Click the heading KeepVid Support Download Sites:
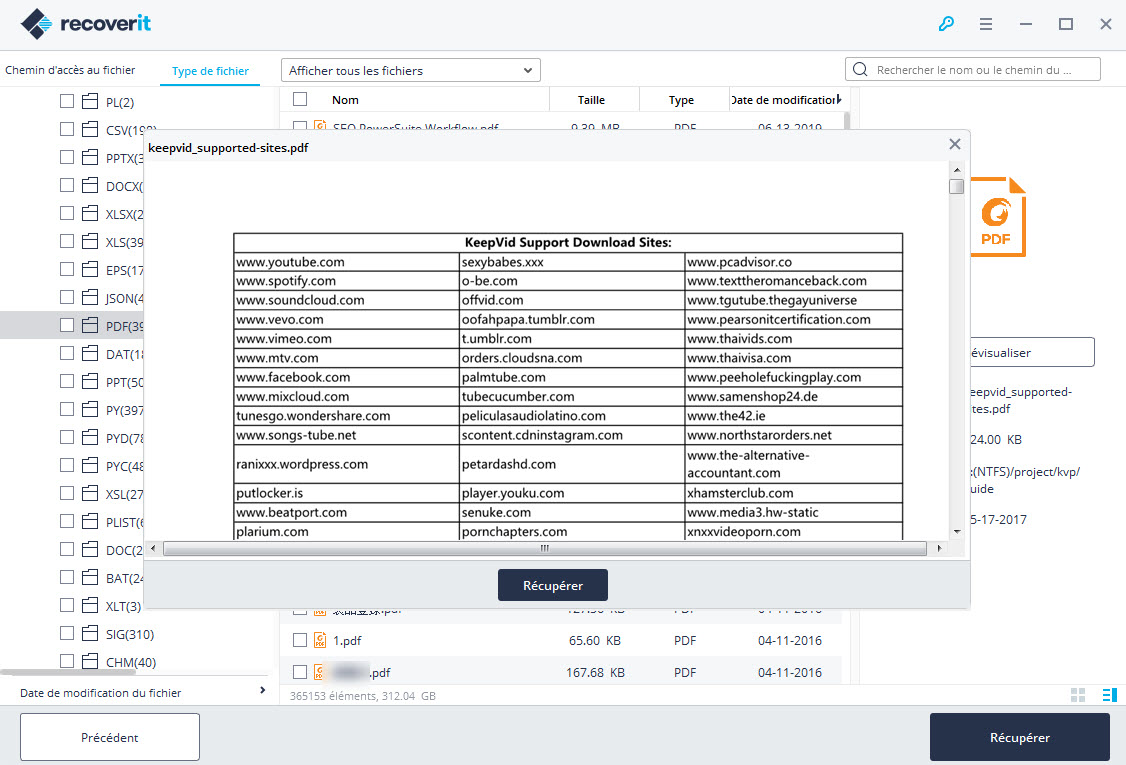This screenshot has width=1126, height=765. tap(568, 243)
